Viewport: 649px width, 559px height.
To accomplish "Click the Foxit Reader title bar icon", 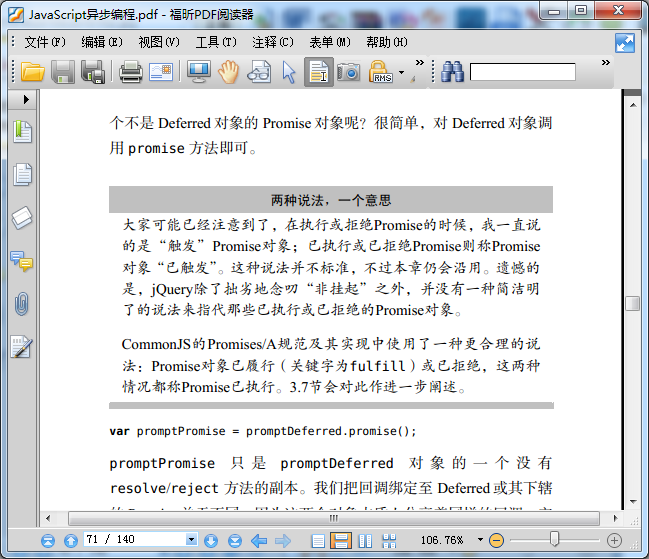I will 16,15.
